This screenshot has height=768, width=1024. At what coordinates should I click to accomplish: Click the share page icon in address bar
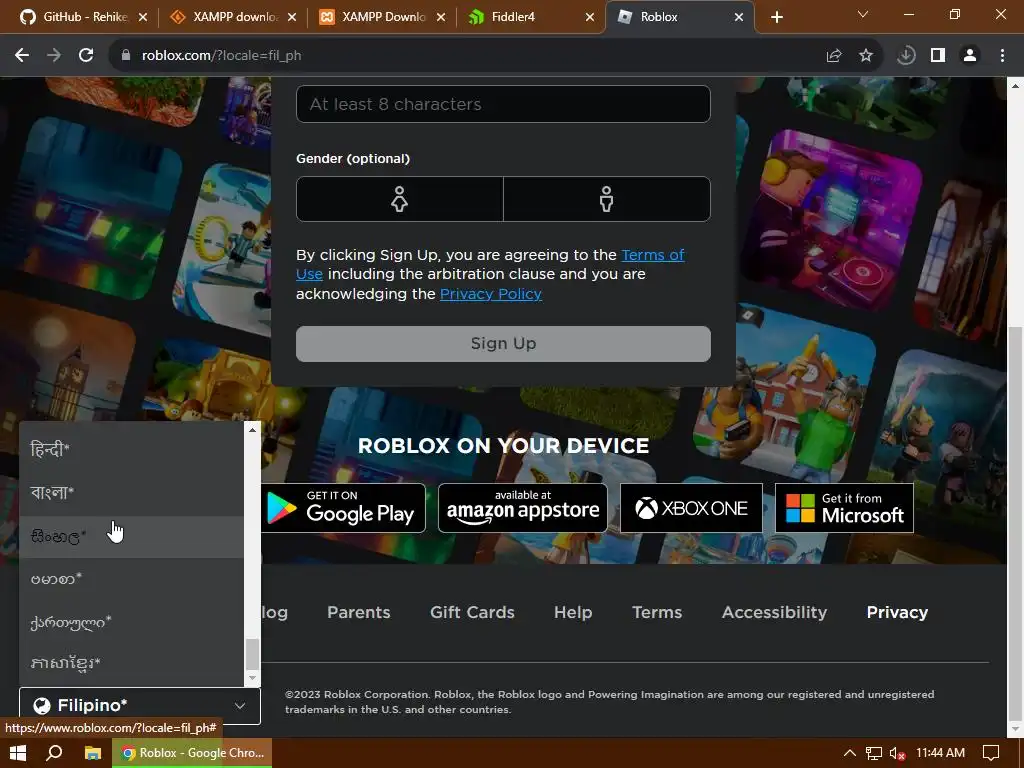[833, 56]
